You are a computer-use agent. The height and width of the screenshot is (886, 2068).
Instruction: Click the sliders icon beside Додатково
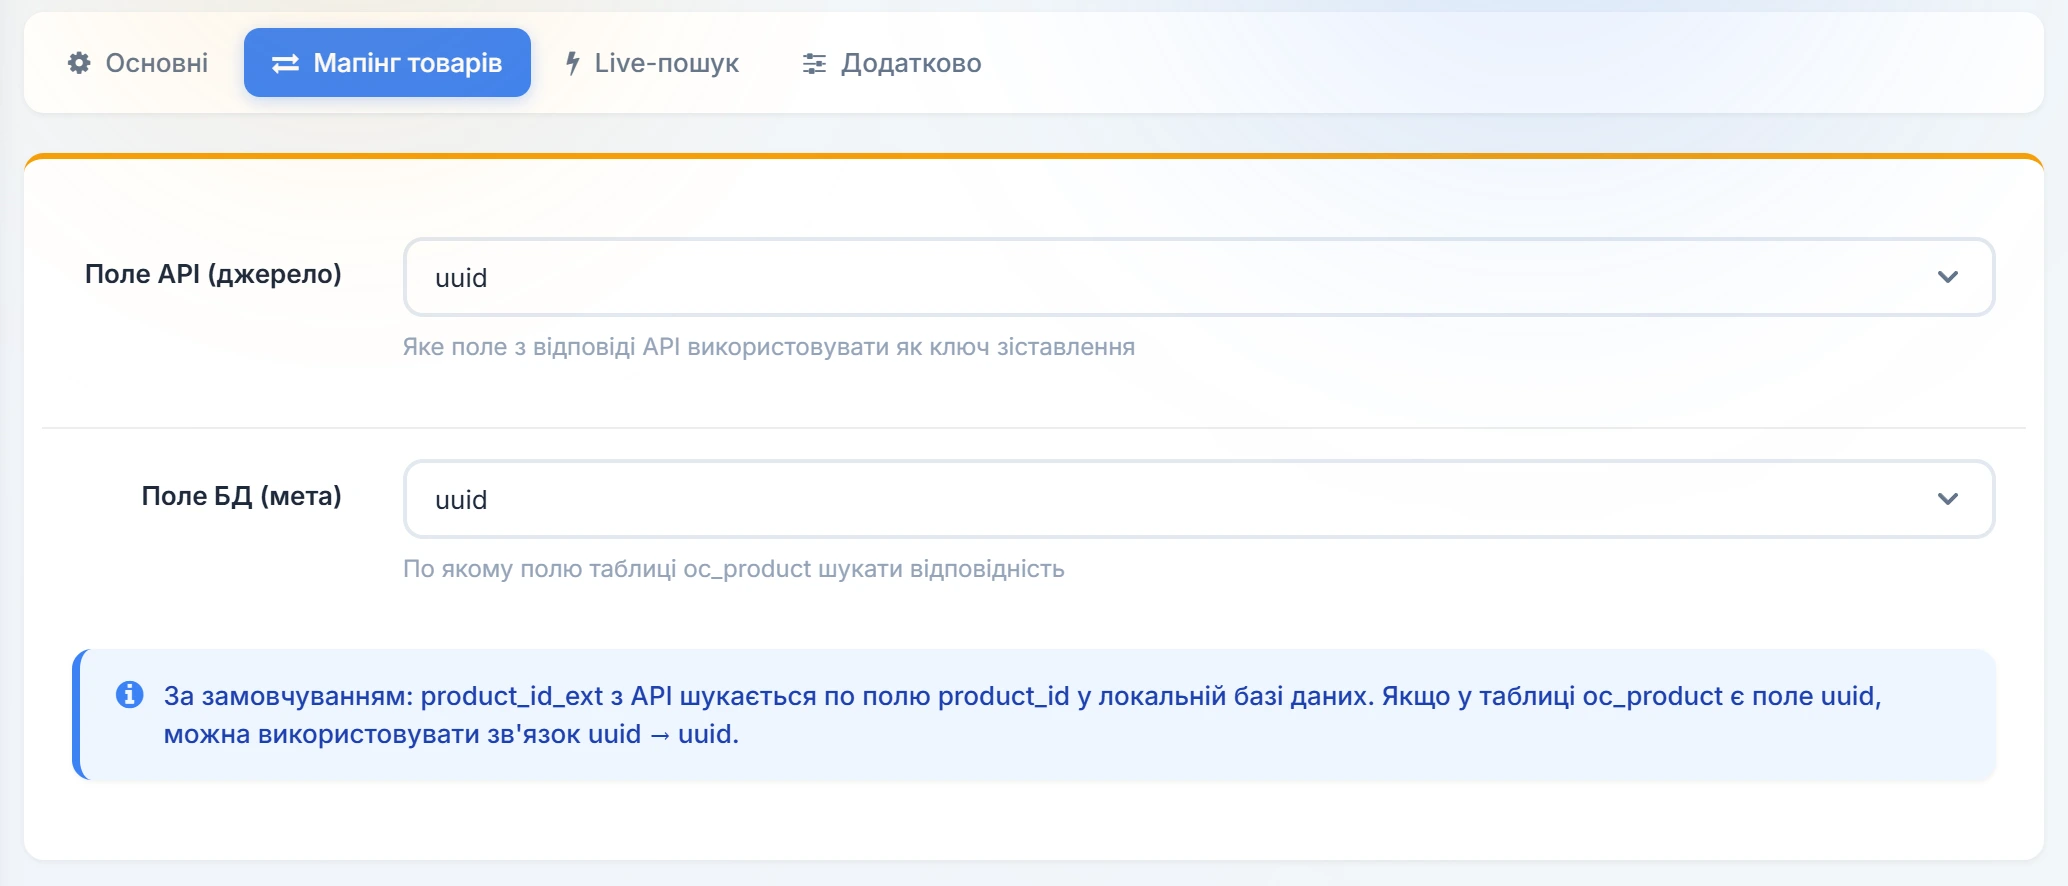(x=814, y=63)
